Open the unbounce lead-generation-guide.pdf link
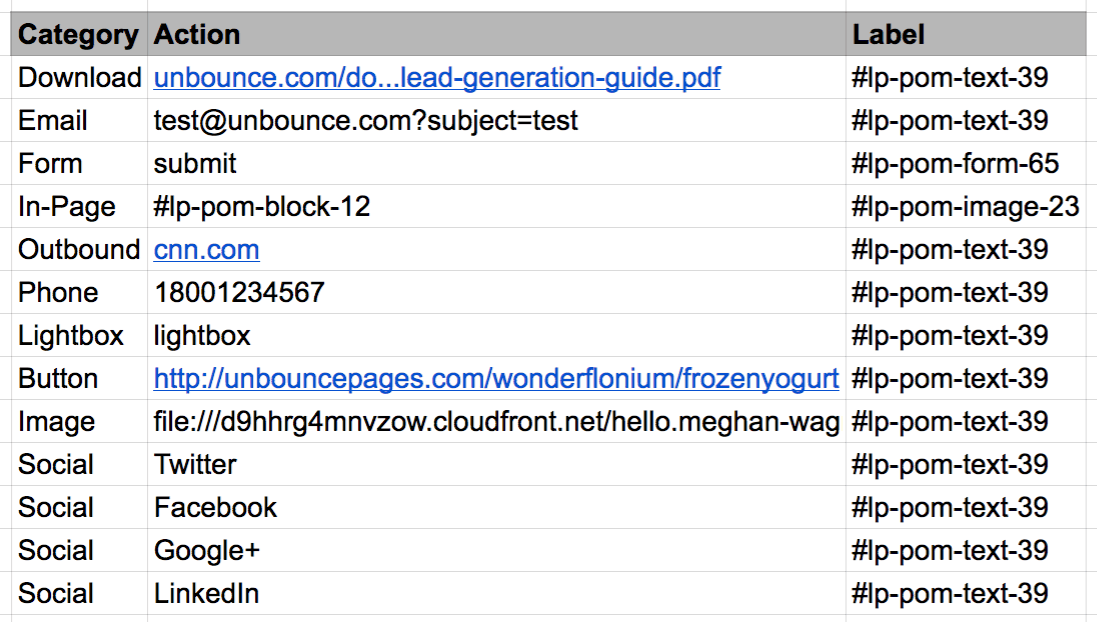 point(436,78)
